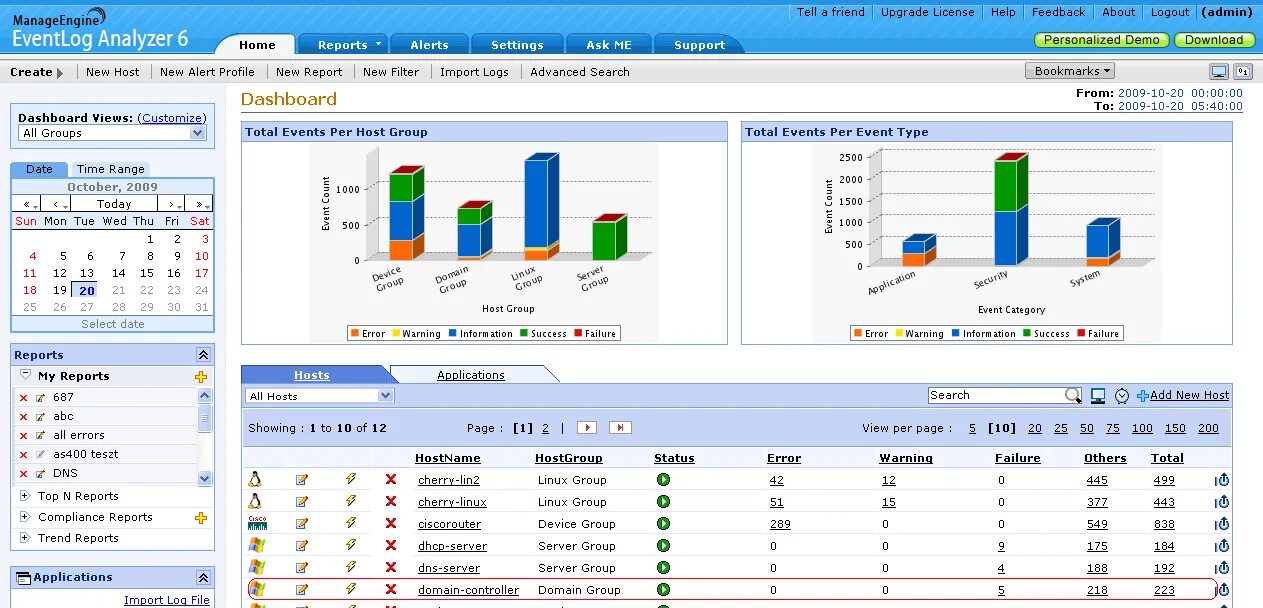Click the green status icon for dhcp-server
Viewport: 1263px width, 608px height.
coord(663,546)
